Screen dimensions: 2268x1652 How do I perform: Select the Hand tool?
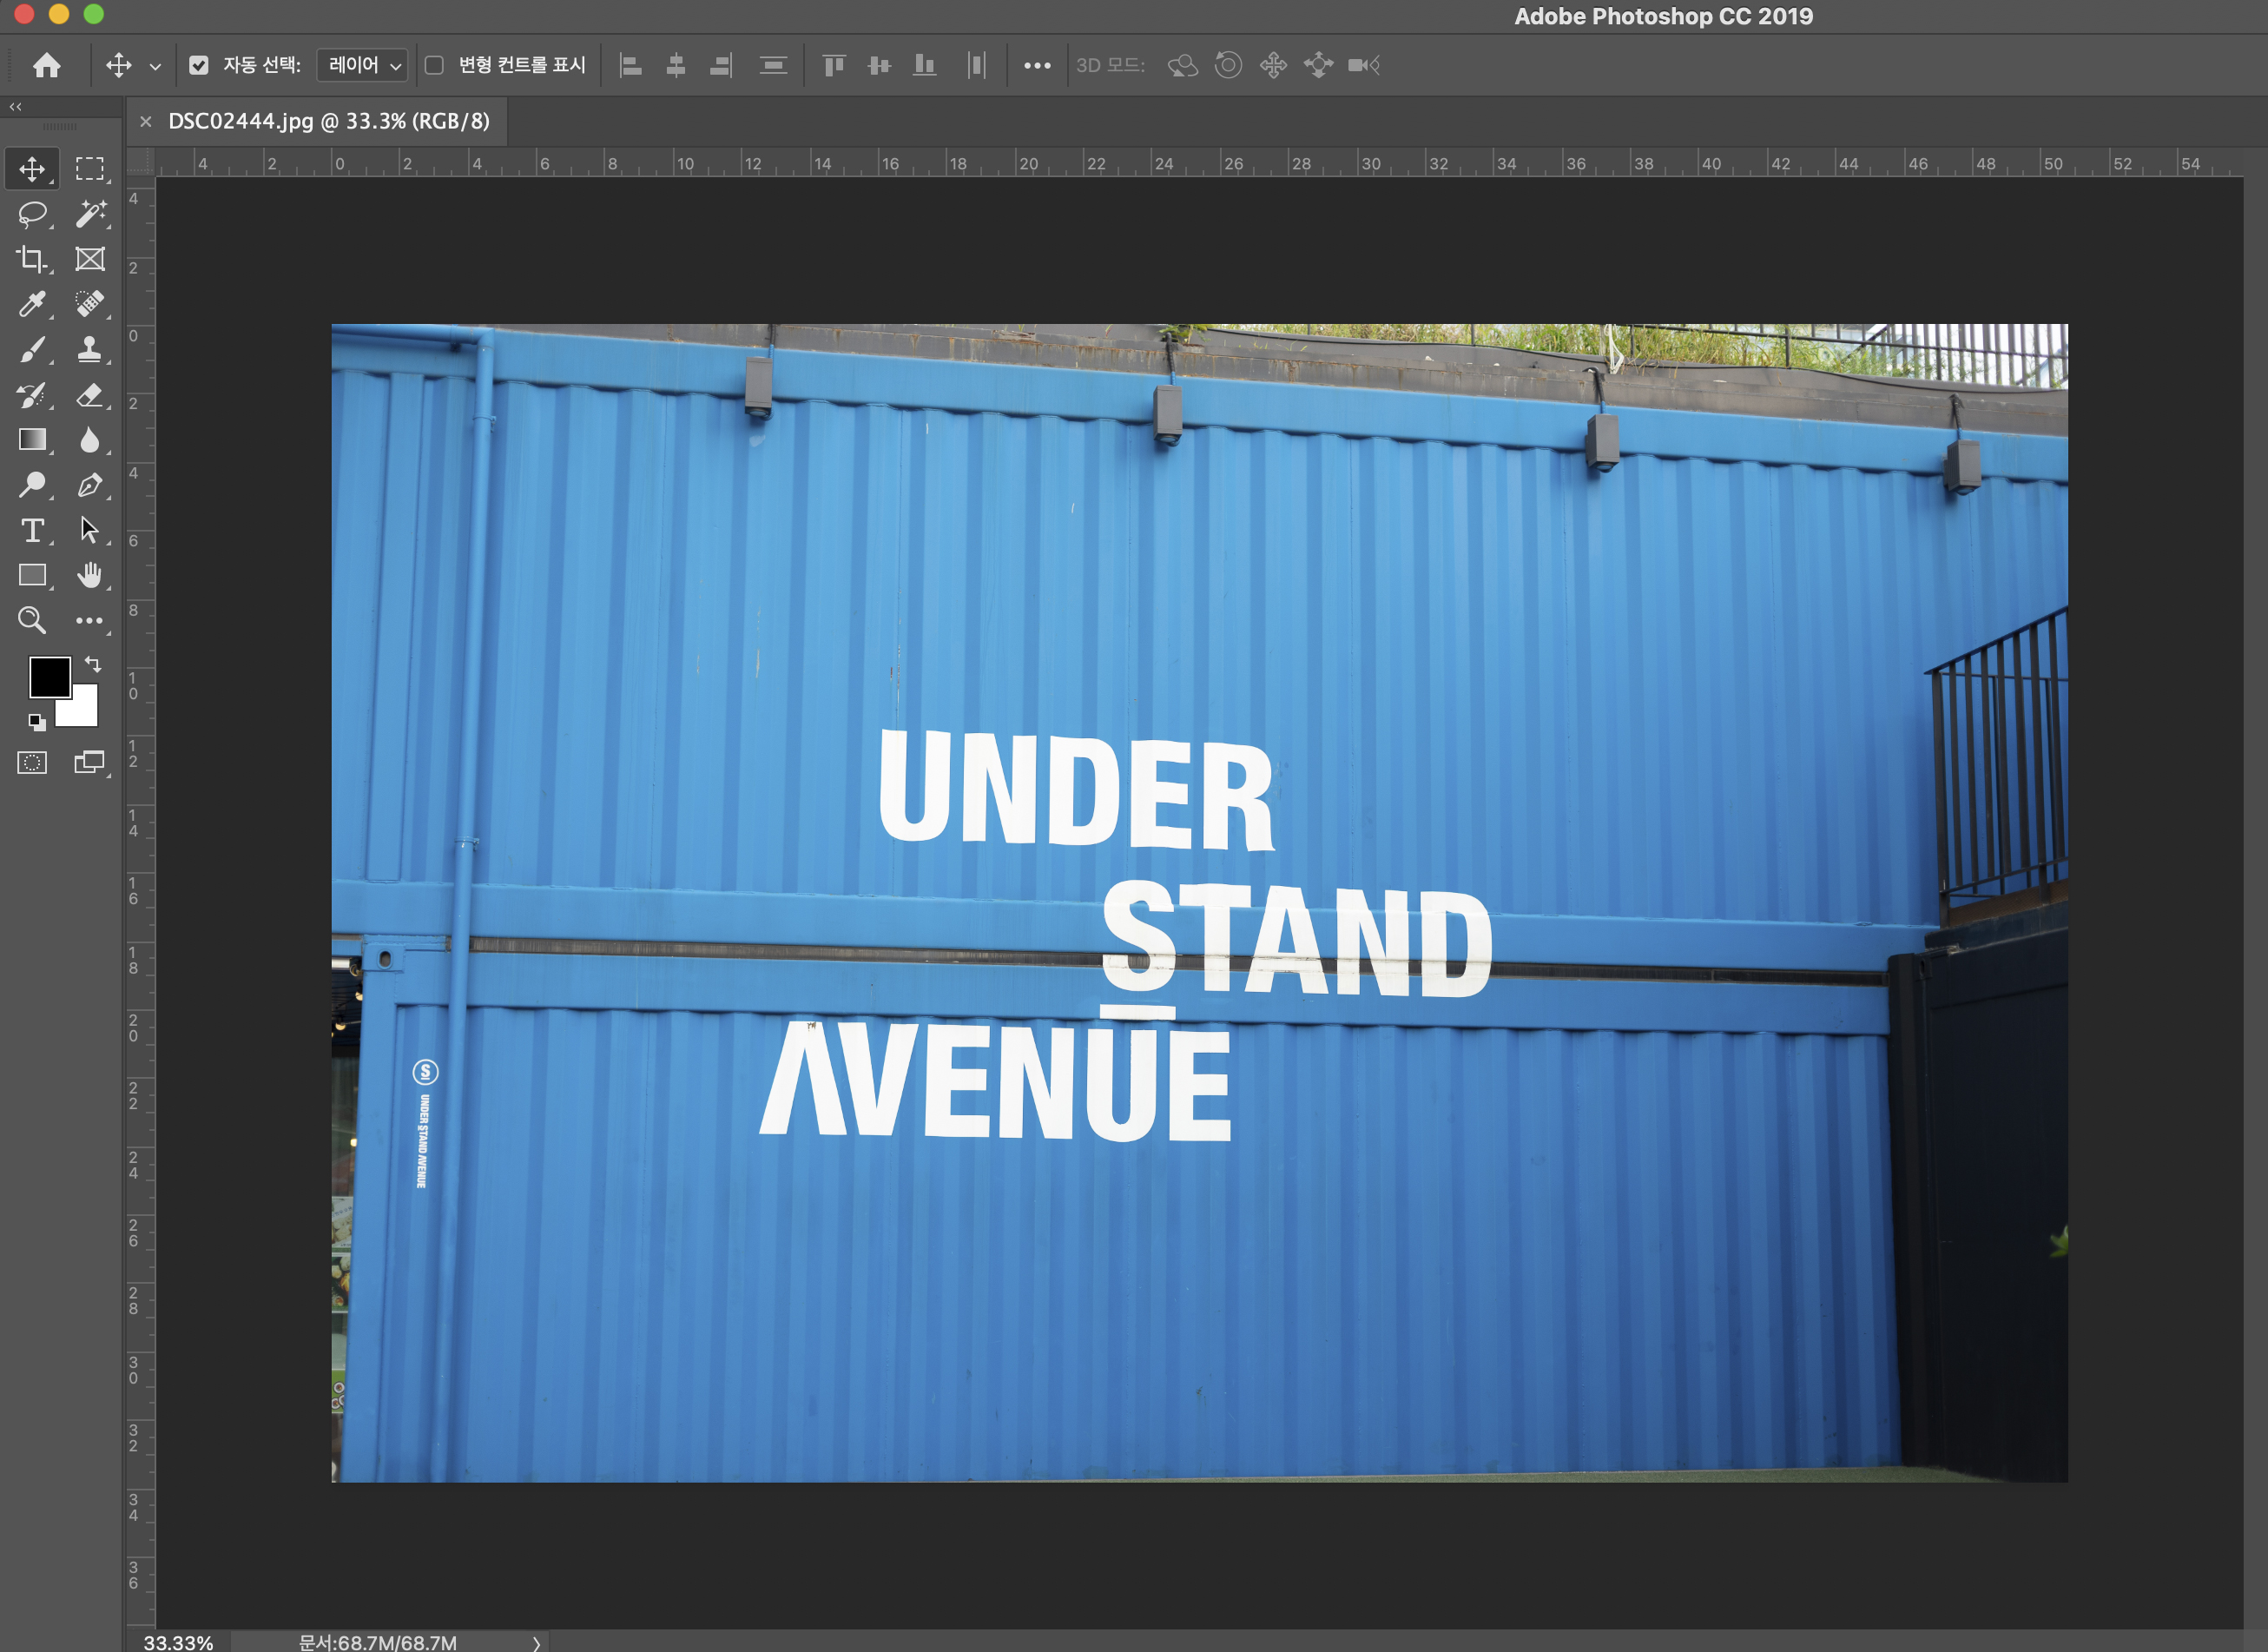[90, 575]
